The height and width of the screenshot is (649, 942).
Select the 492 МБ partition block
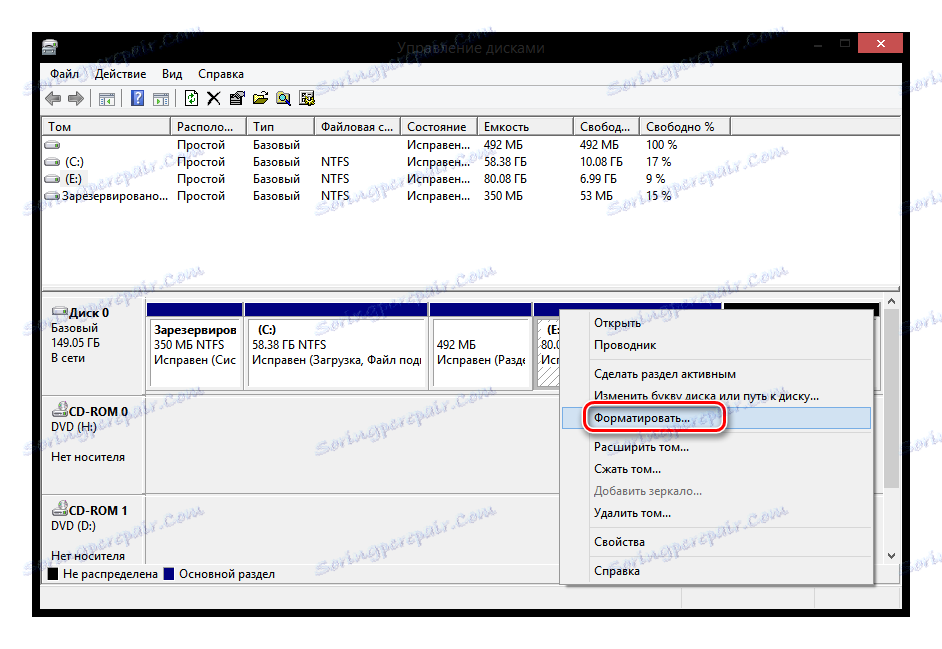tap(481, 346)
